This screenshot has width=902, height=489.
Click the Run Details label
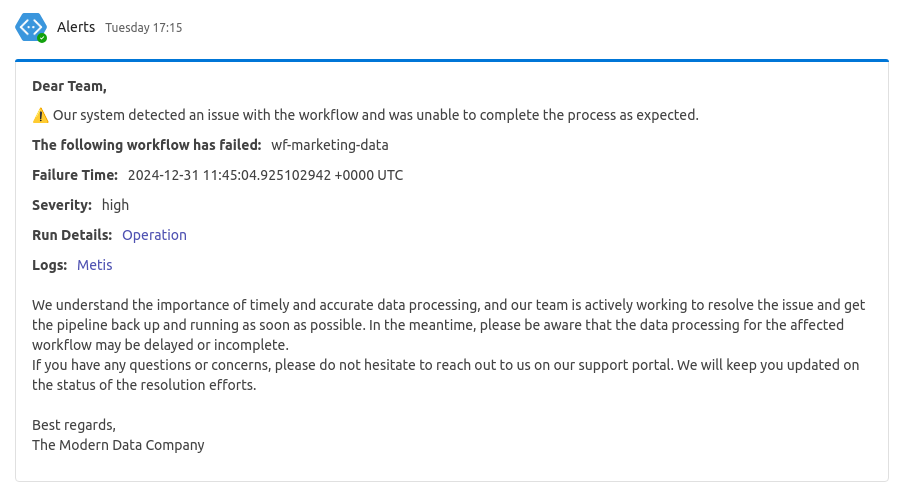click(x=72, y=235)
